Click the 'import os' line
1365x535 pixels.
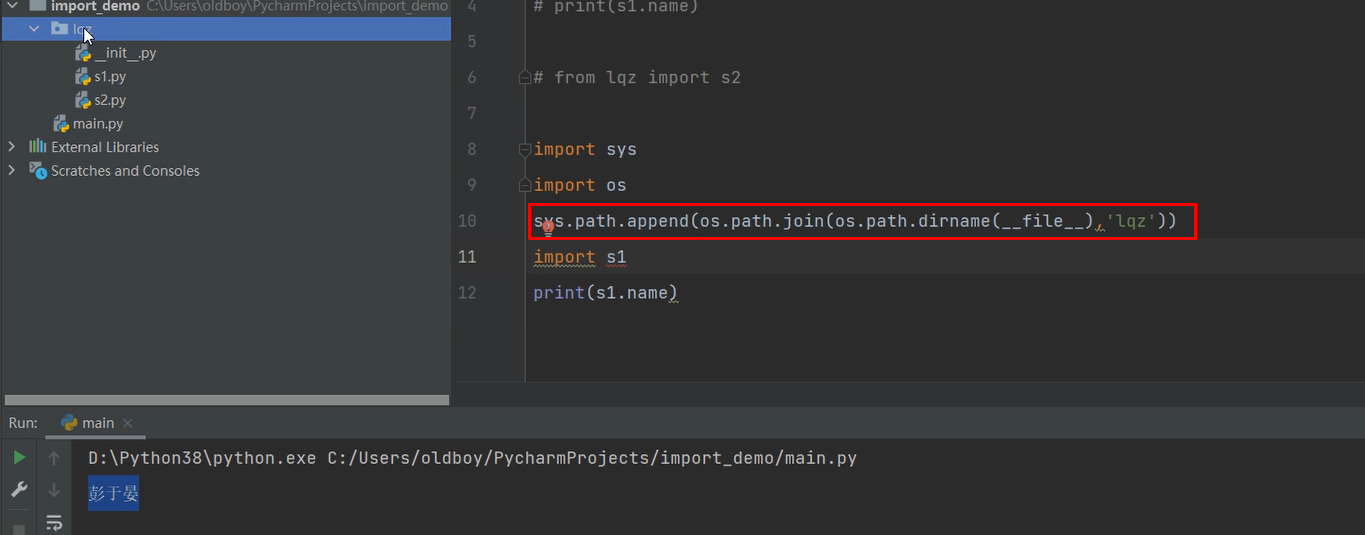[x=580, y=185]
